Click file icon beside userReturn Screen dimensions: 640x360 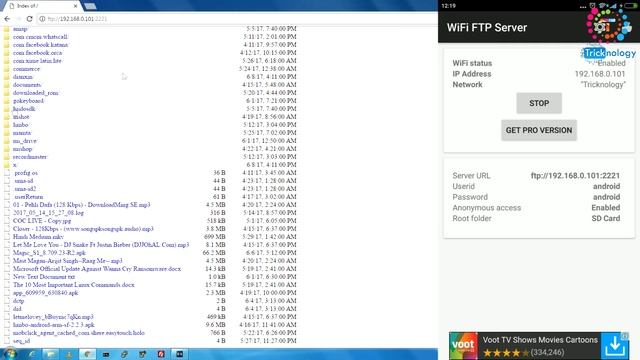tap(7, 197)
